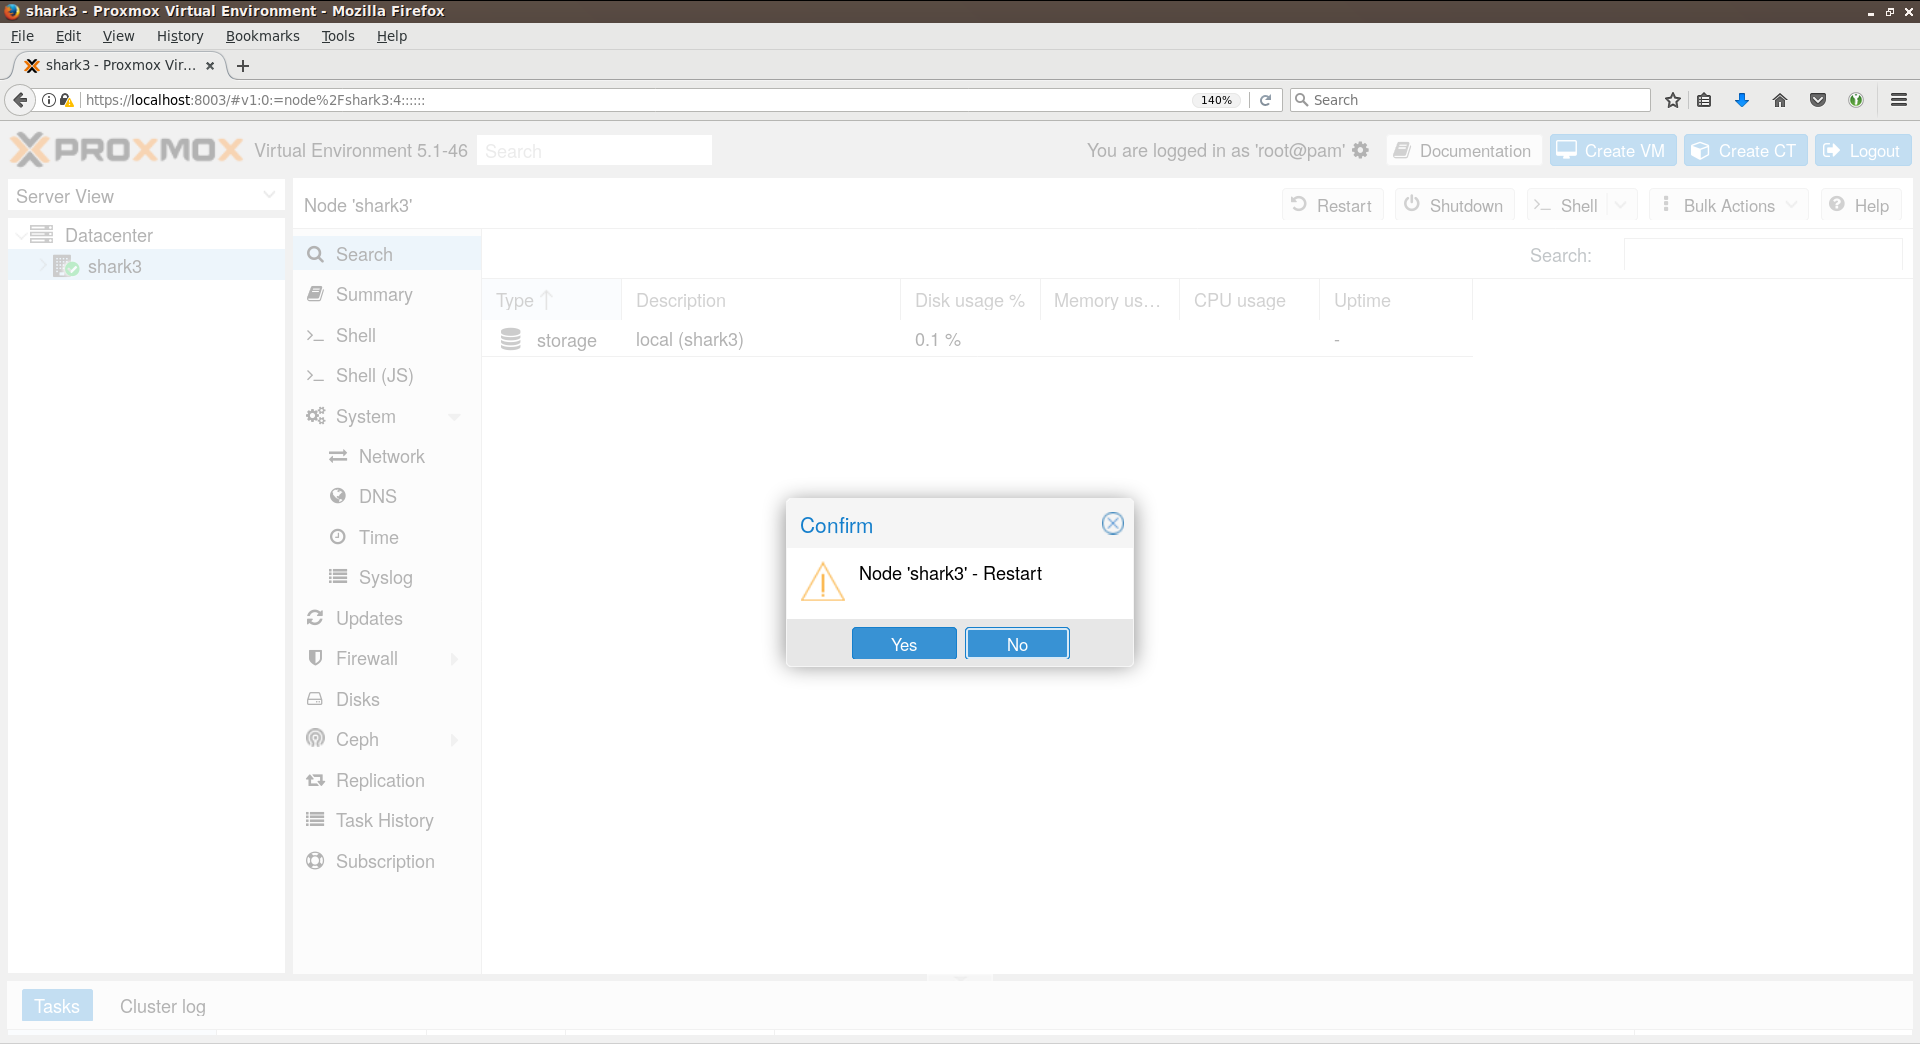Image resolution: width=1920 pixels, height=1044 pixels.
Task: Open Task History
Action: point(387,820)
